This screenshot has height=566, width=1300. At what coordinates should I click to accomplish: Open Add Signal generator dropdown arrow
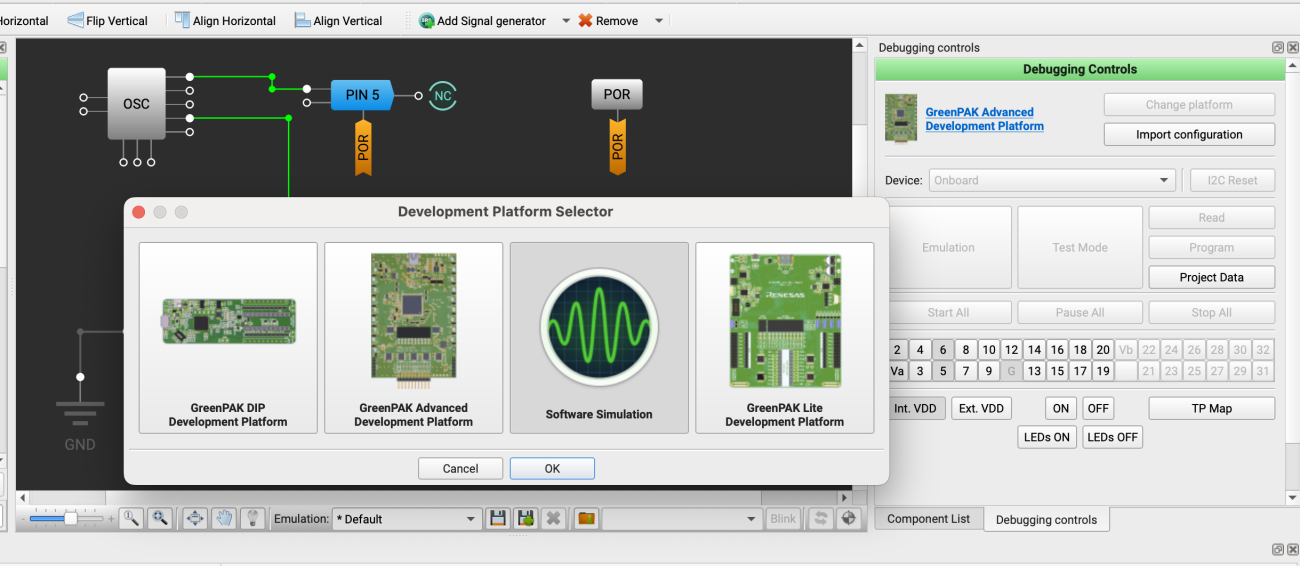(x=566, y=21)
